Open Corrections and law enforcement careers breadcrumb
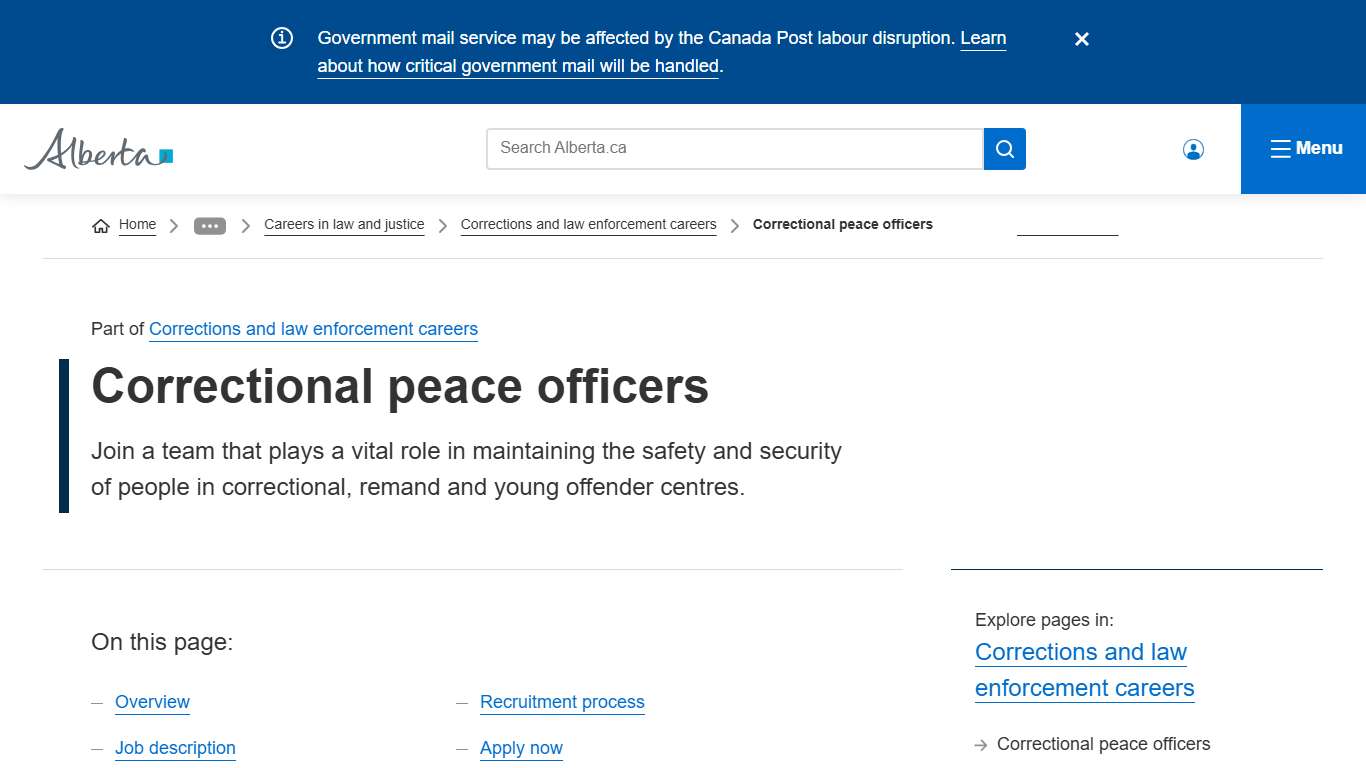This screenshot has width=1366, height=768. click(588, 224)
